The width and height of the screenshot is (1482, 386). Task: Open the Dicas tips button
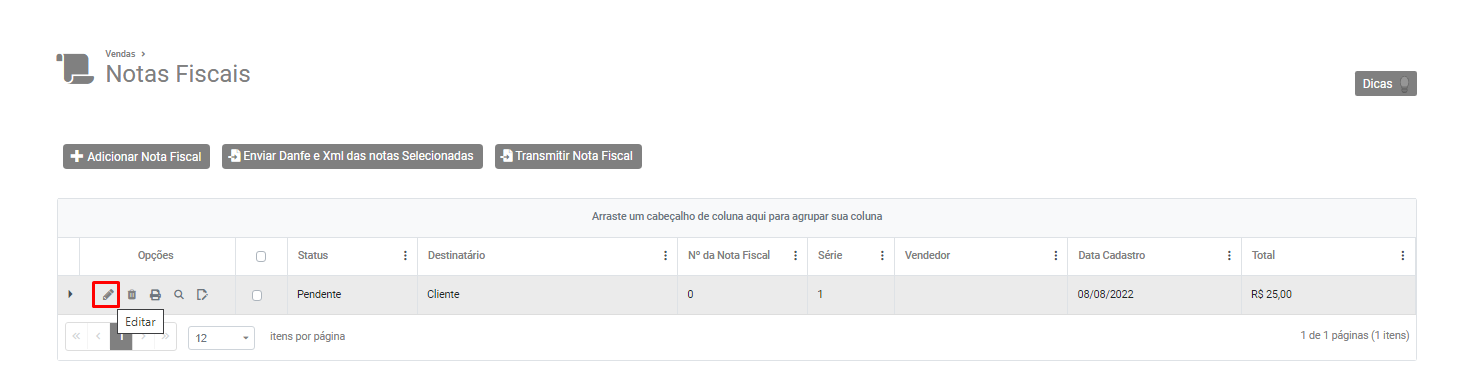pos(1385,84)
